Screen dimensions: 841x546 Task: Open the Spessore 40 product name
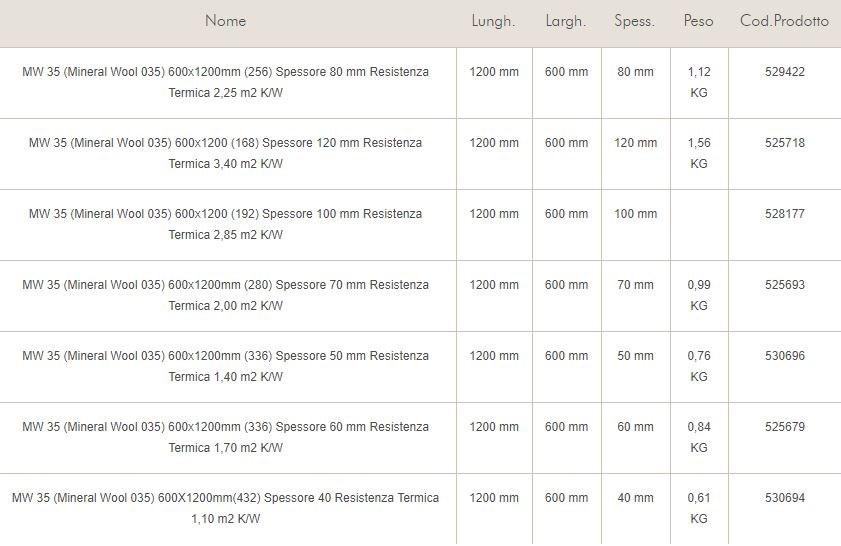225,508
